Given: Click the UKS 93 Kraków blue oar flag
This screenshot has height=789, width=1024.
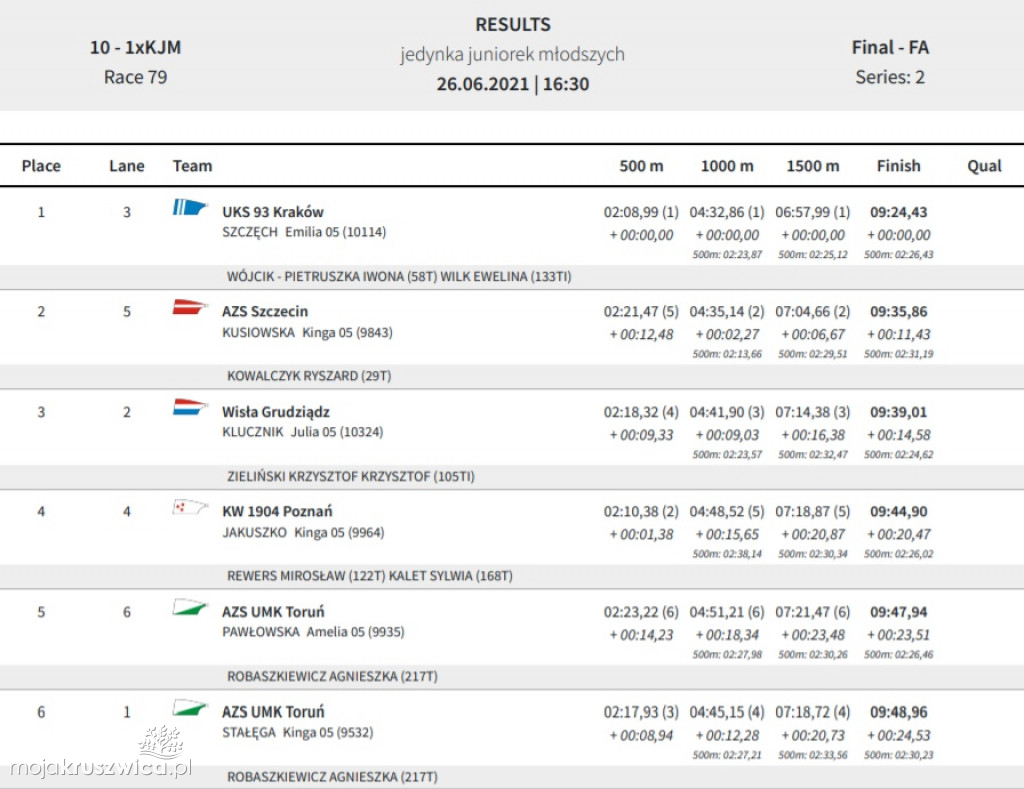Looking at the screenshot, I should point(189,208).
